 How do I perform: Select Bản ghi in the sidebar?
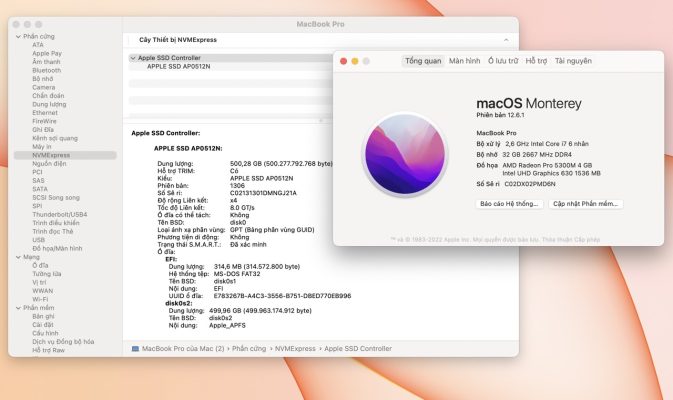43,316
